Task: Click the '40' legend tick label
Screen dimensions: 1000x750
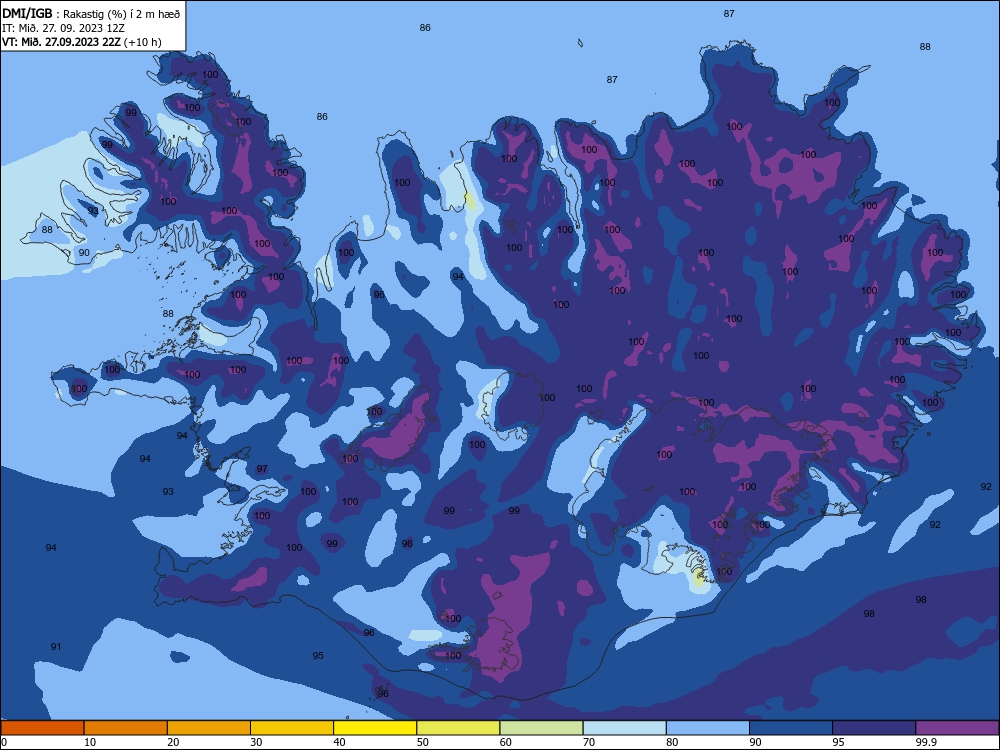Action: [339, 742]
